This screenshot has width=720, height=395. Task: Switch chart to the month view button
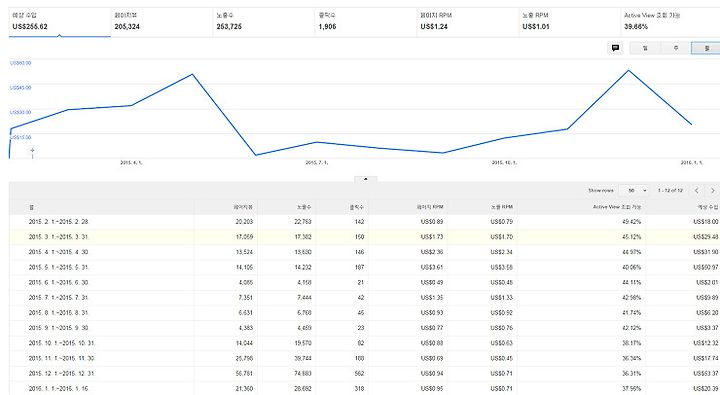[706, 48]
